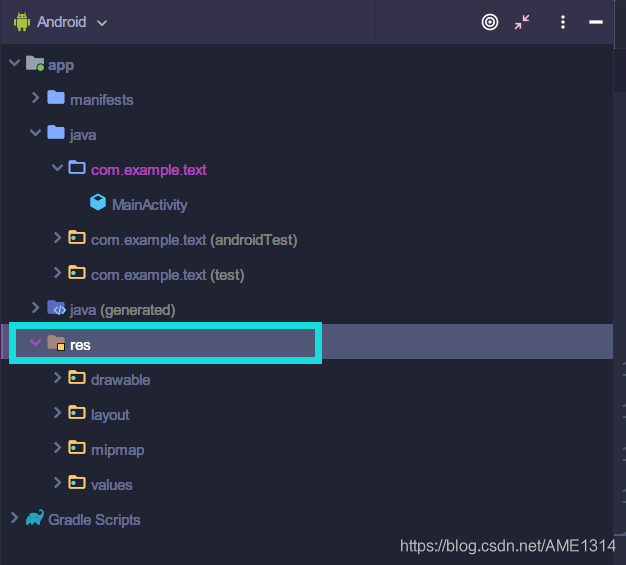Expand the com.example.text (test) chevron

coord(57,273)
